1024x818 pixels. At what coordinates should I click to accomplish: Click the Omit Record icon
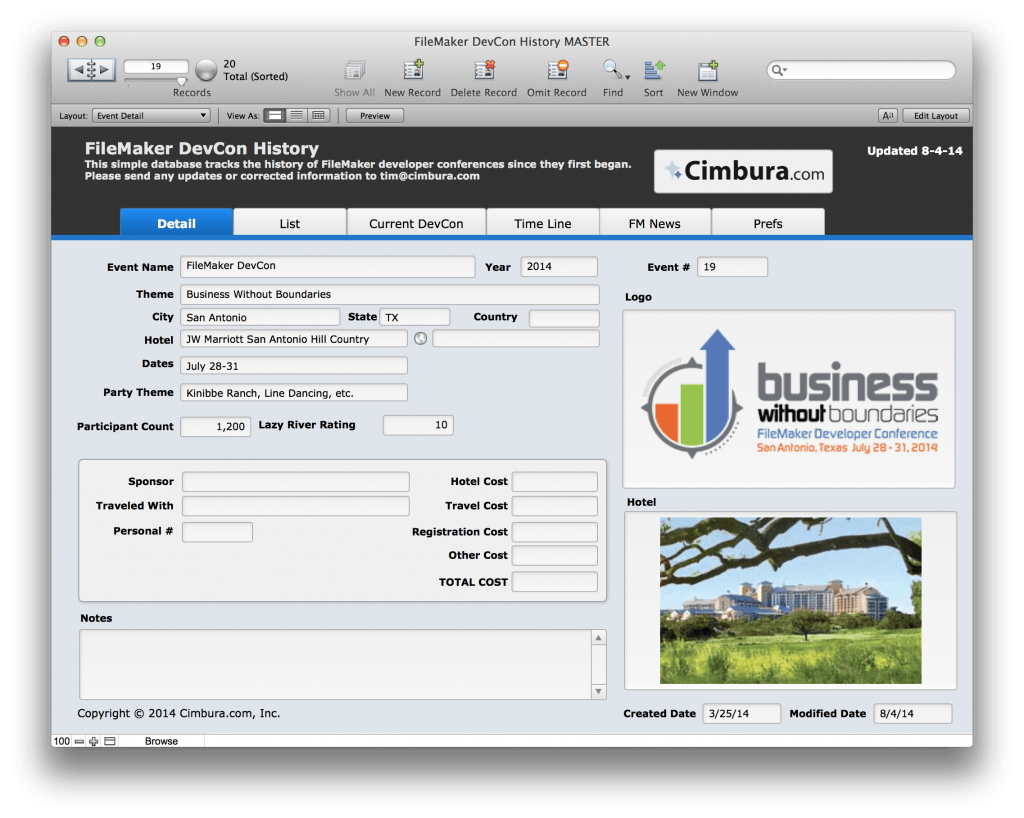(557, 71)
